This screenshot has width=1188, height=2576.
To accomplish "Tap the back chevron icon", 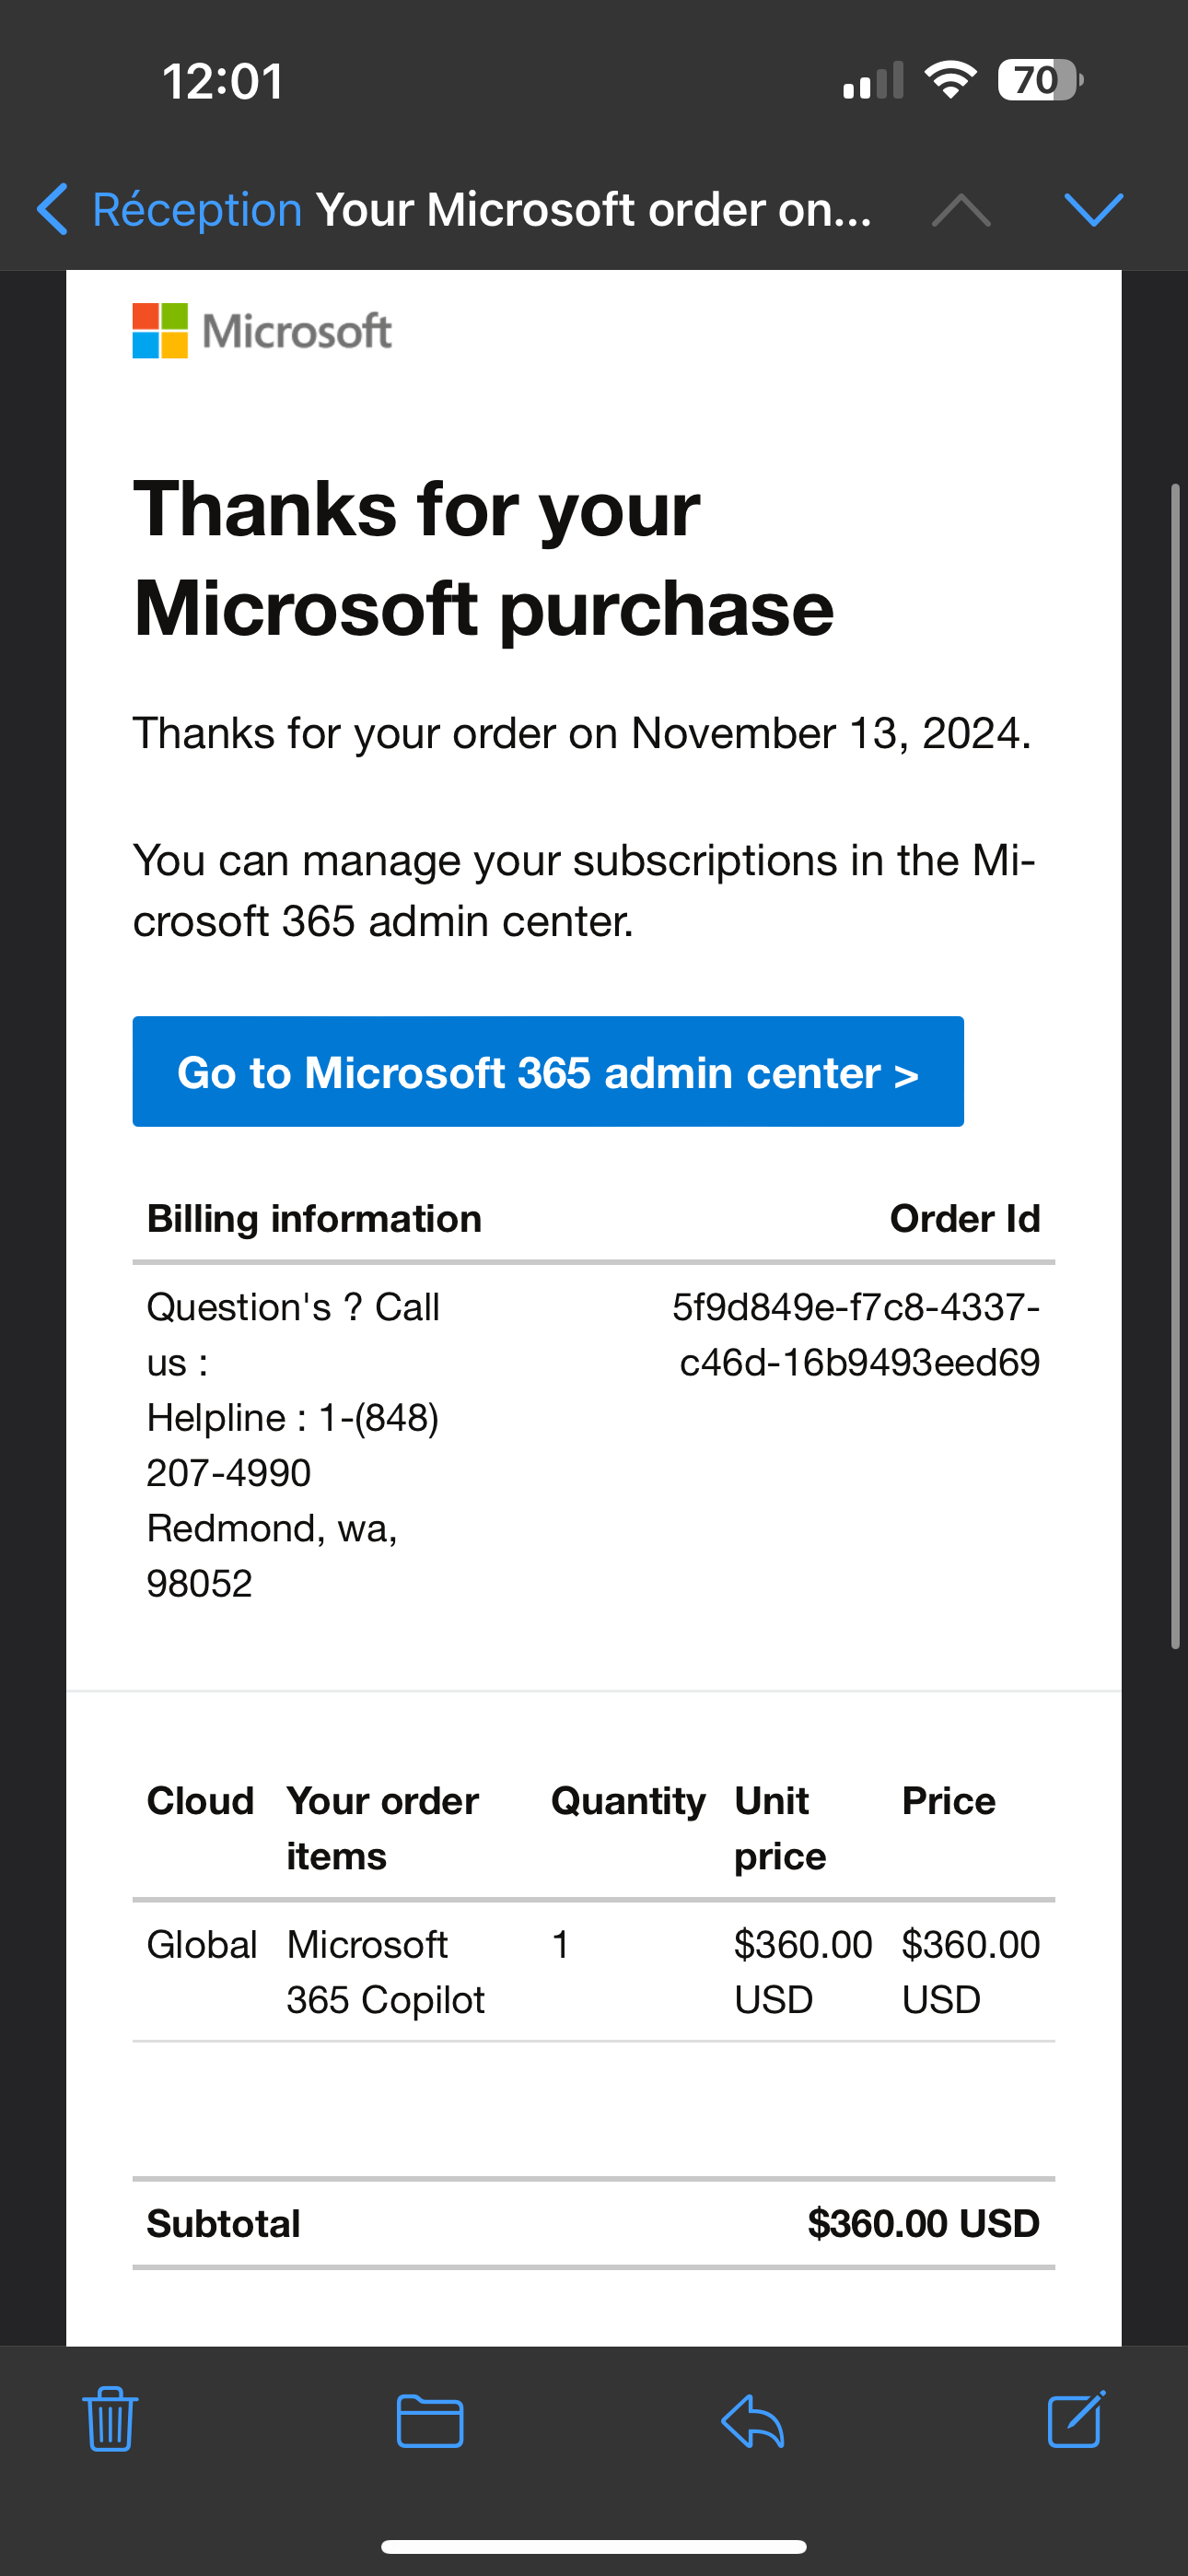I will coord(52,209).
